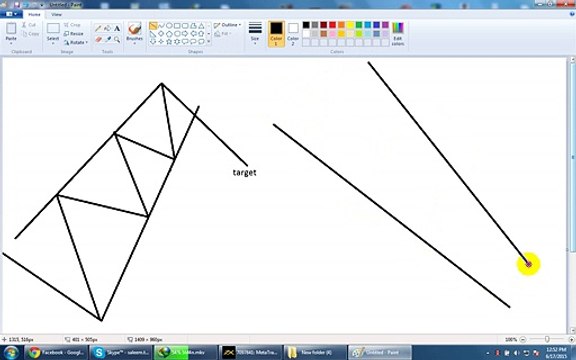Click the Paste clipboard icon
The image size is (576, 360).
[x=11, y=28]
